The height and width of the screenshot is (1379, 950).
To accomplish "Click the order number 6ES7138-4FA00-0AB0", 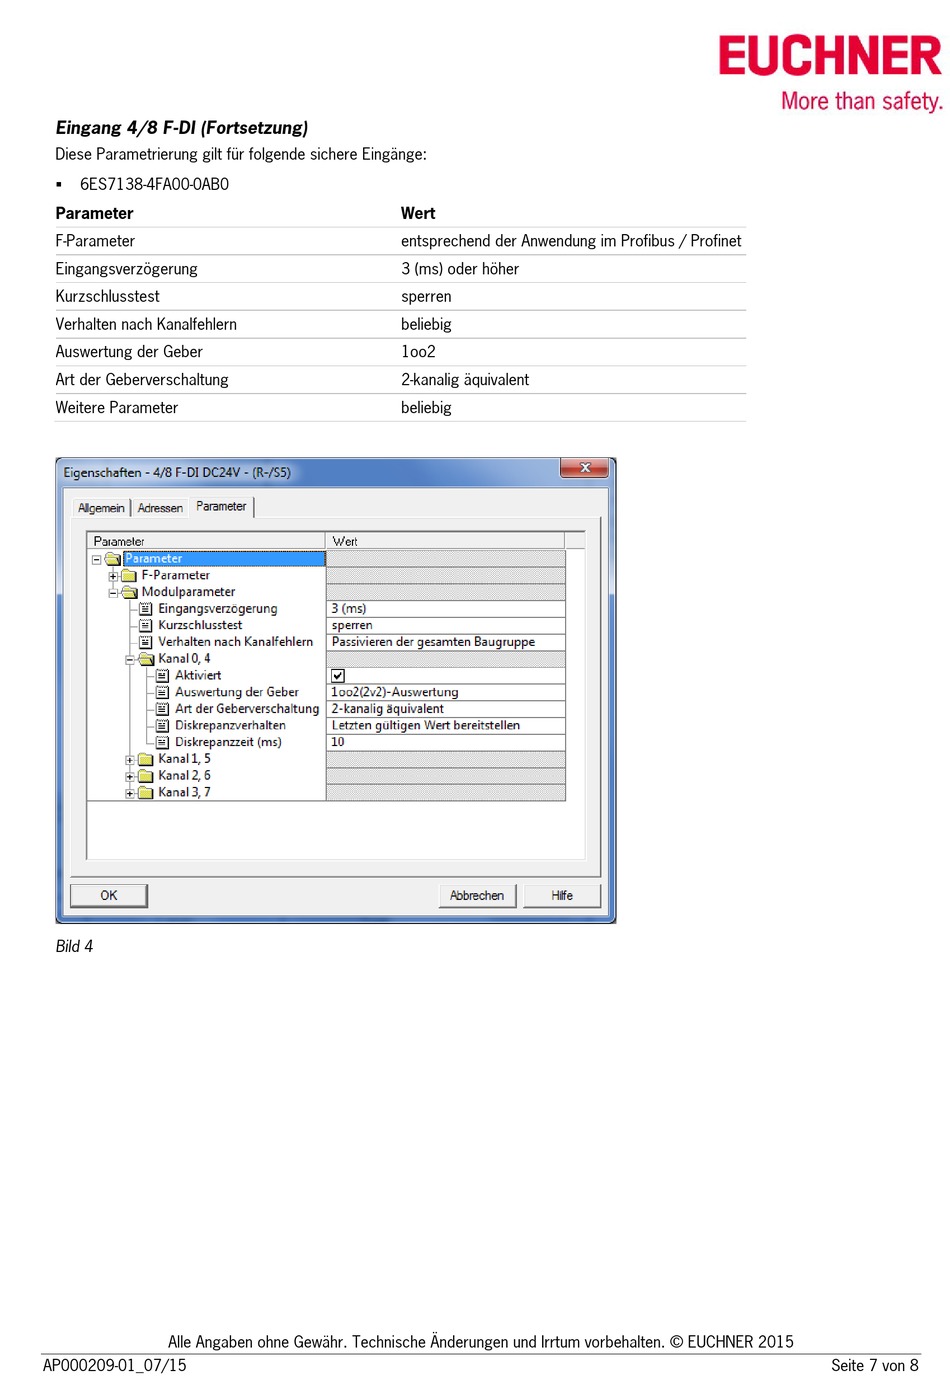I will coord(155,184).
